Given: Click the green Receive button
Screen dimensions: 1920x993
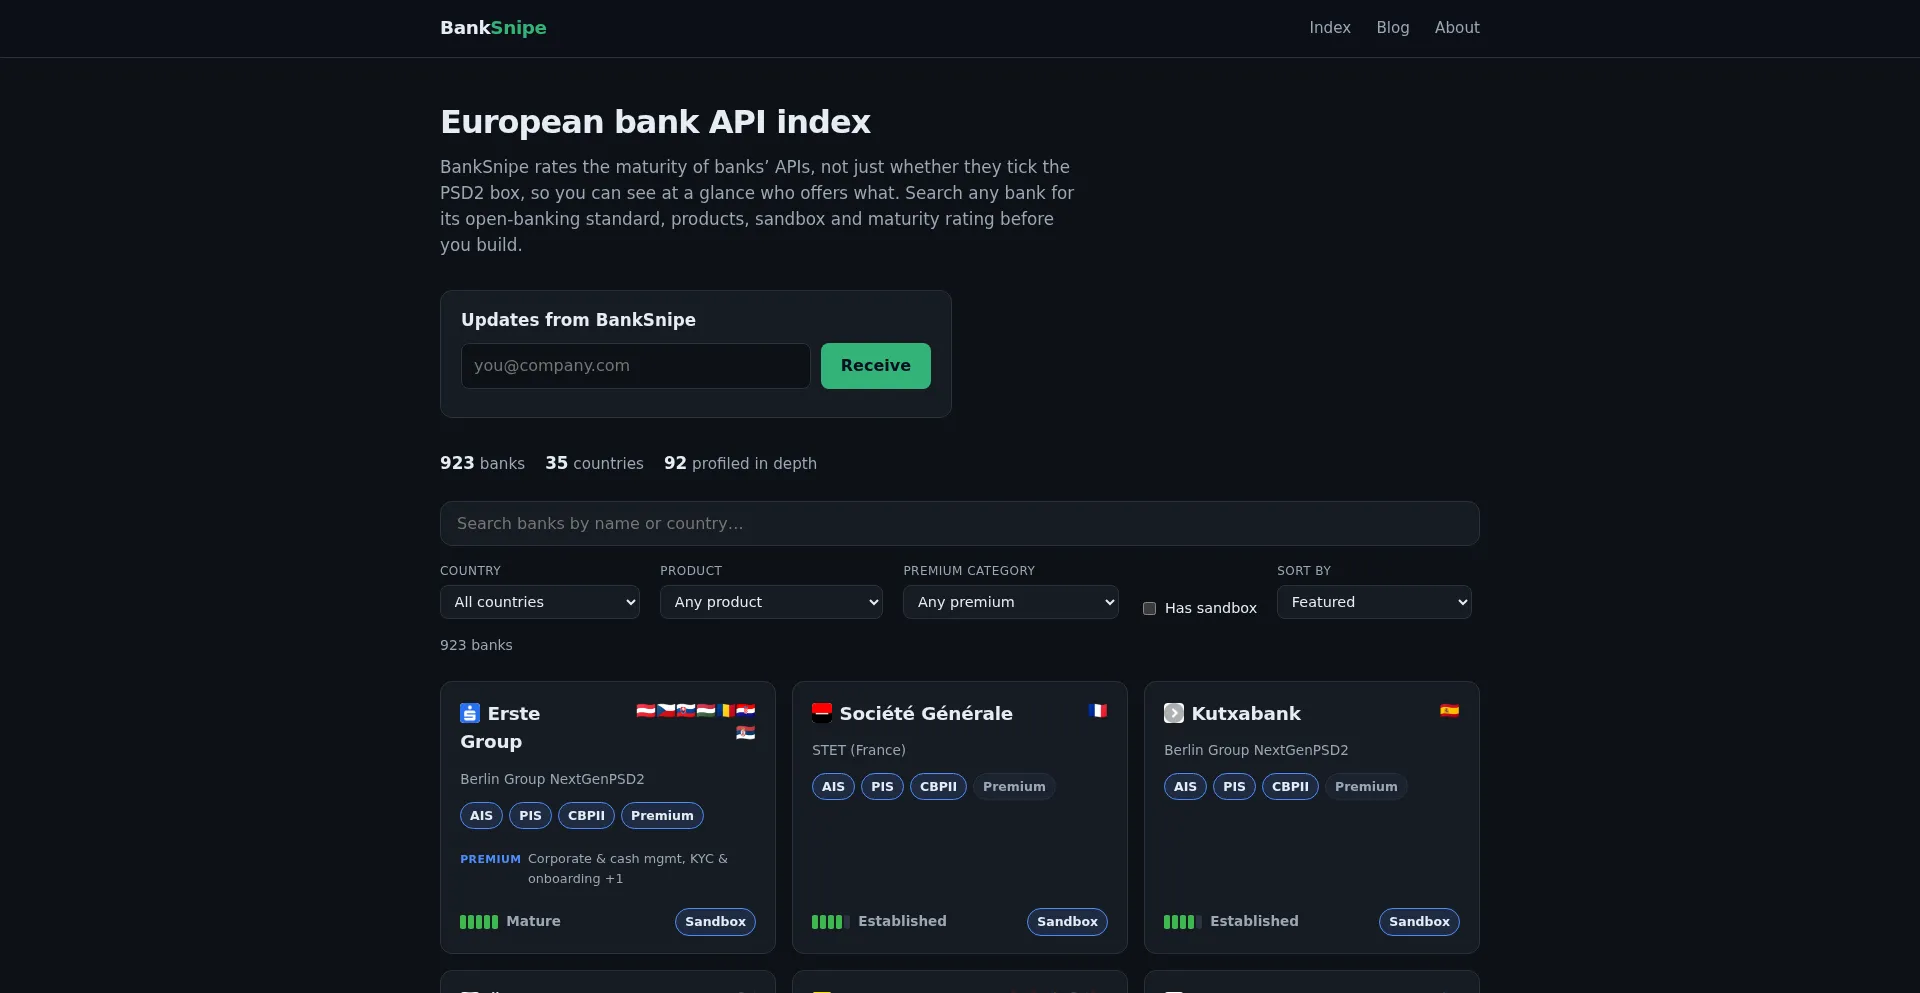Looking at the screenshot, I should pos(876,366).
